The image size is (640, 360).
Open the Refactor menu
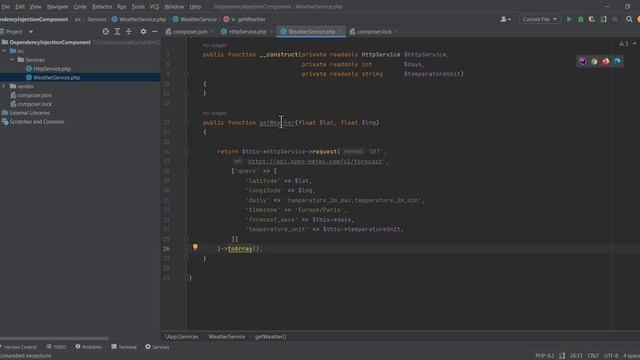[102, 7]
